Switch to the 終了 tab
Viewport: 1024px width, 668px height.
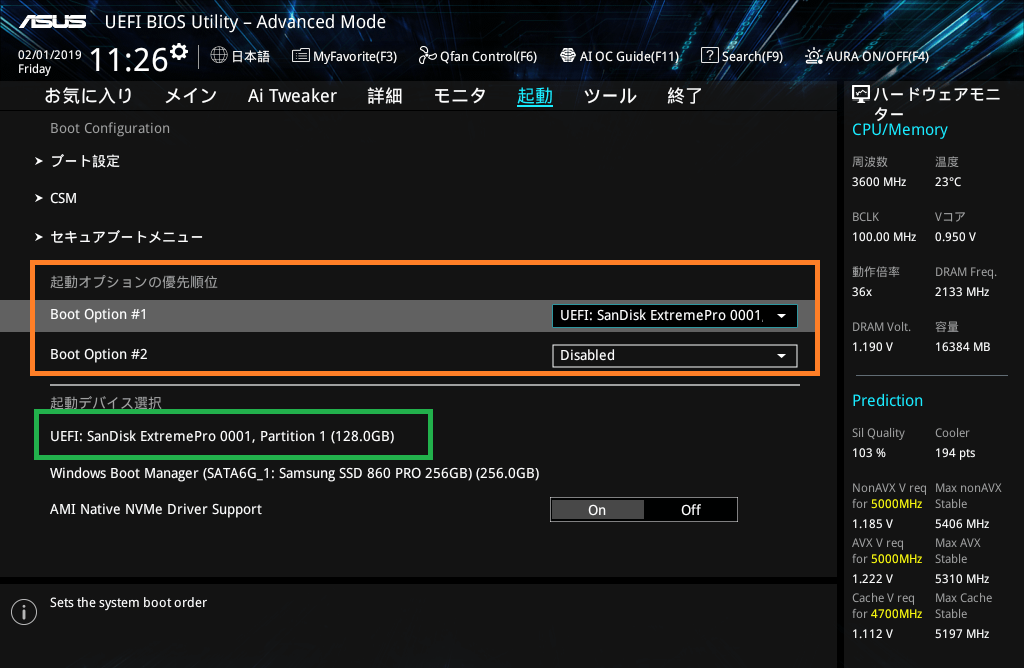[x=684, y=96]
